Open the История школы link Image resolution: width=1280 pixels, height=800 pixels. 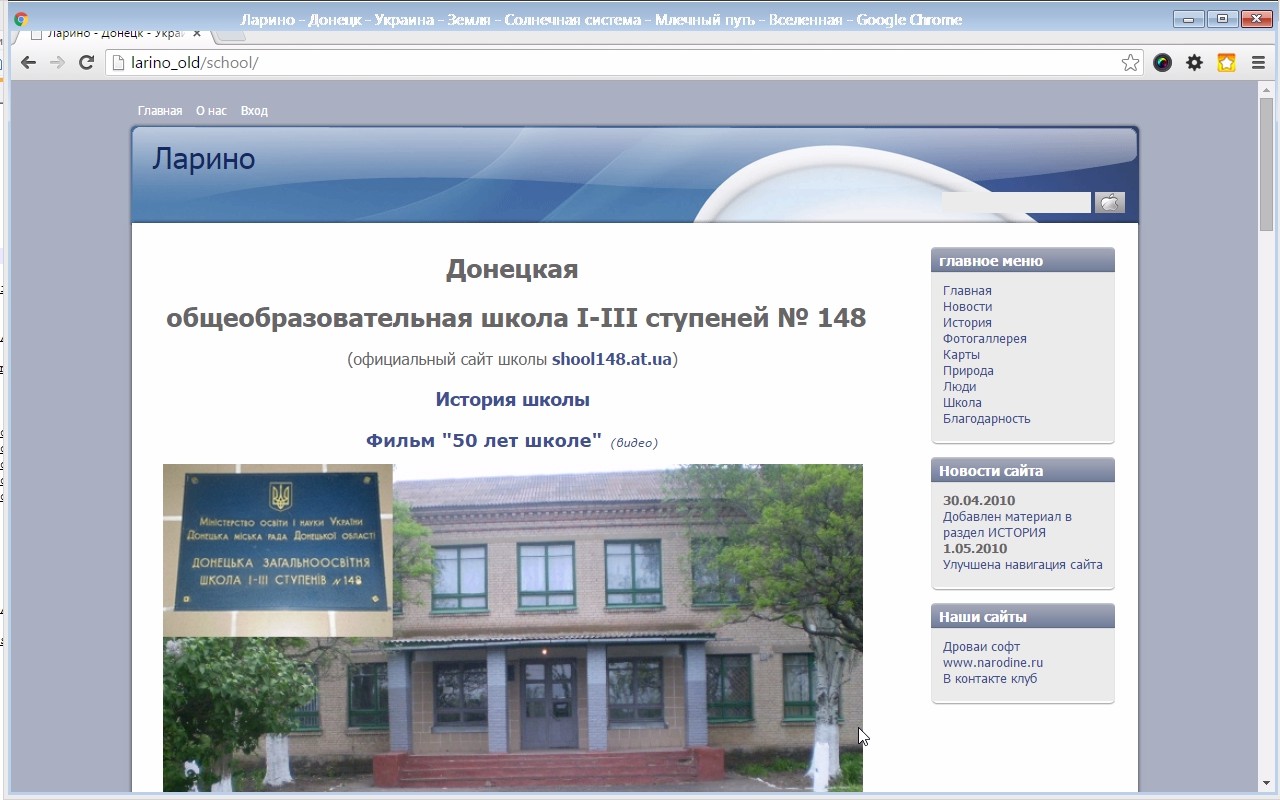coord(513,400)
